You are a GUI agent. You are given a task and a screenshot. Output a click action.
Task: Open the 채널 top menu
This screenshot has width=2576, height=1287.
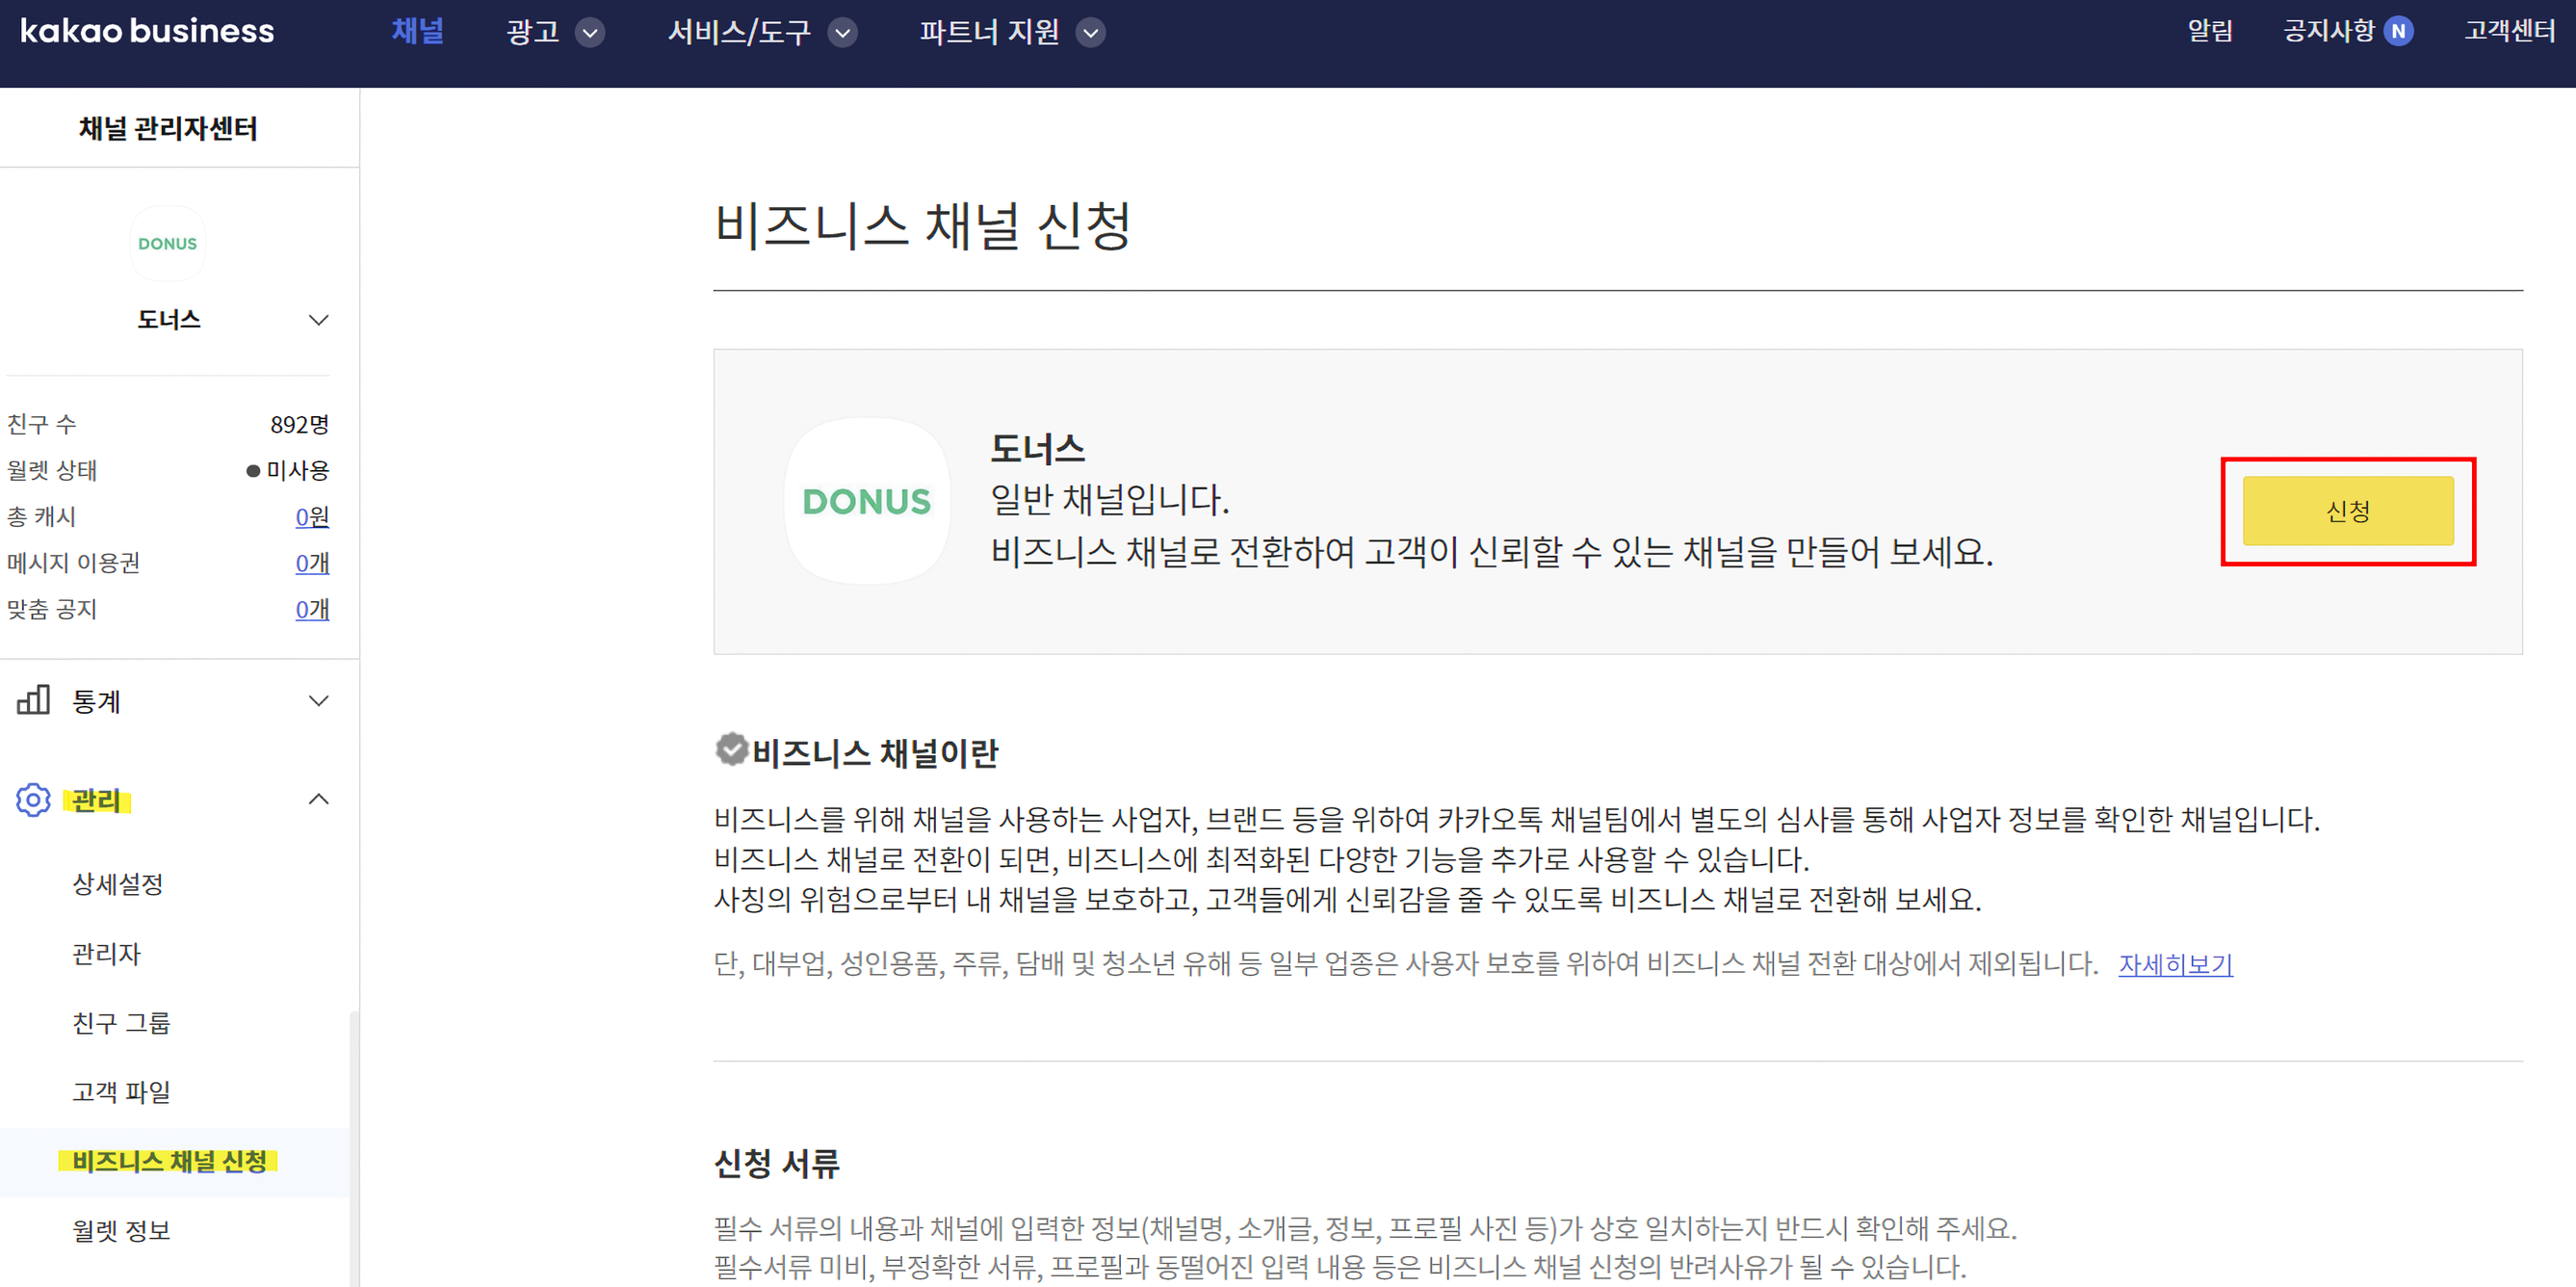417,32
